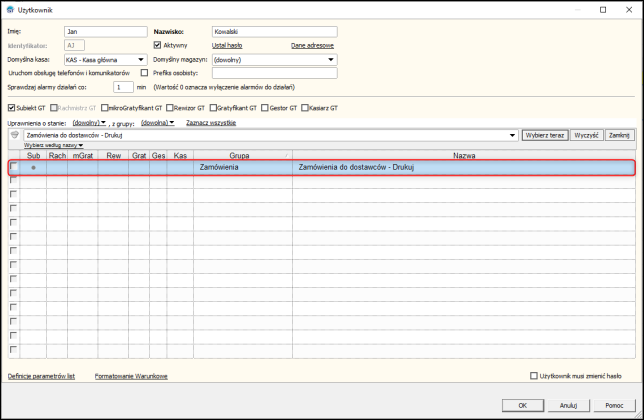This screenshot has width=644, height=420.
Task: Select the 'Zamówienia do dostawców - Drukuj' name cell
Action: coord(464,167)
